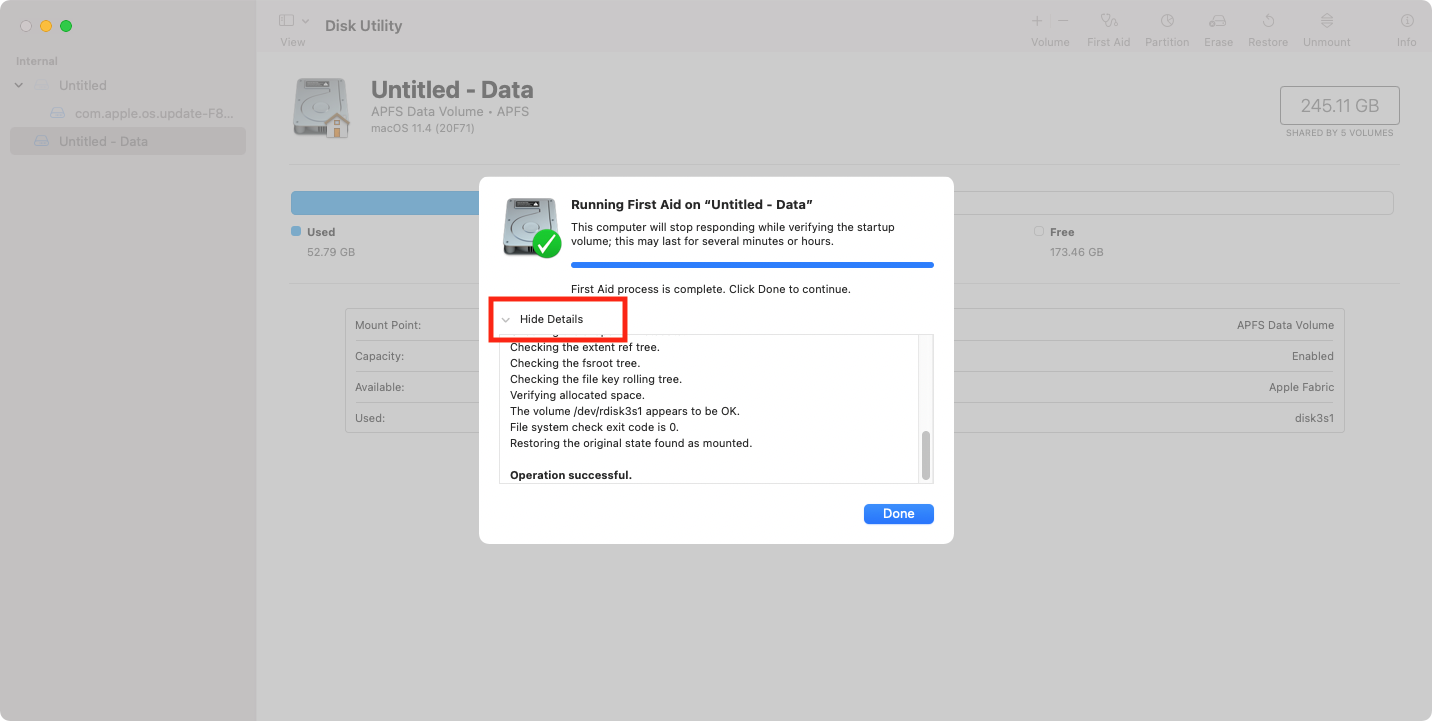1432x721 pixels.
Task: Click 'Checking the file key rolling tree.' log line
Action: tap(596, 379)
